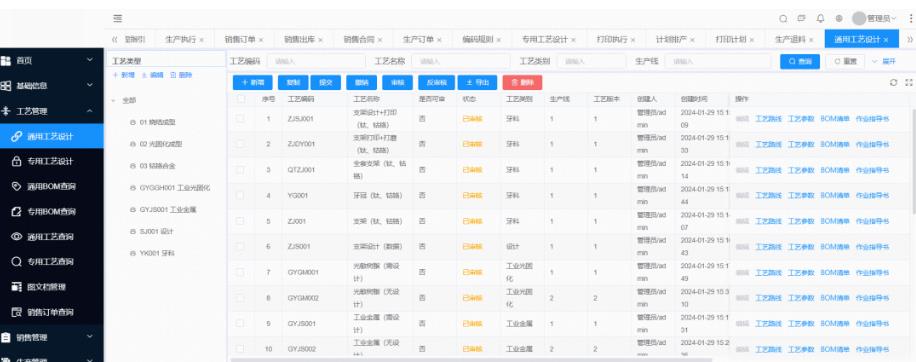Click the blue 查询 search button
This screenshot has height=362, width=916.
coord(800,61)
